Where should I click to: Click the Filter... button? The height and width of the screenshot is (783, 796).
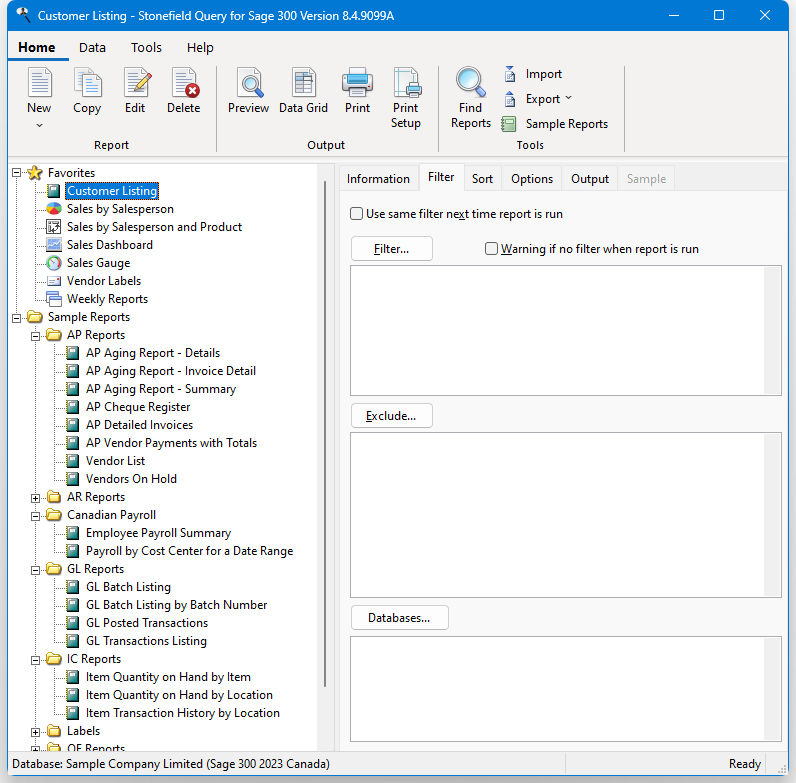click(391, 249)
